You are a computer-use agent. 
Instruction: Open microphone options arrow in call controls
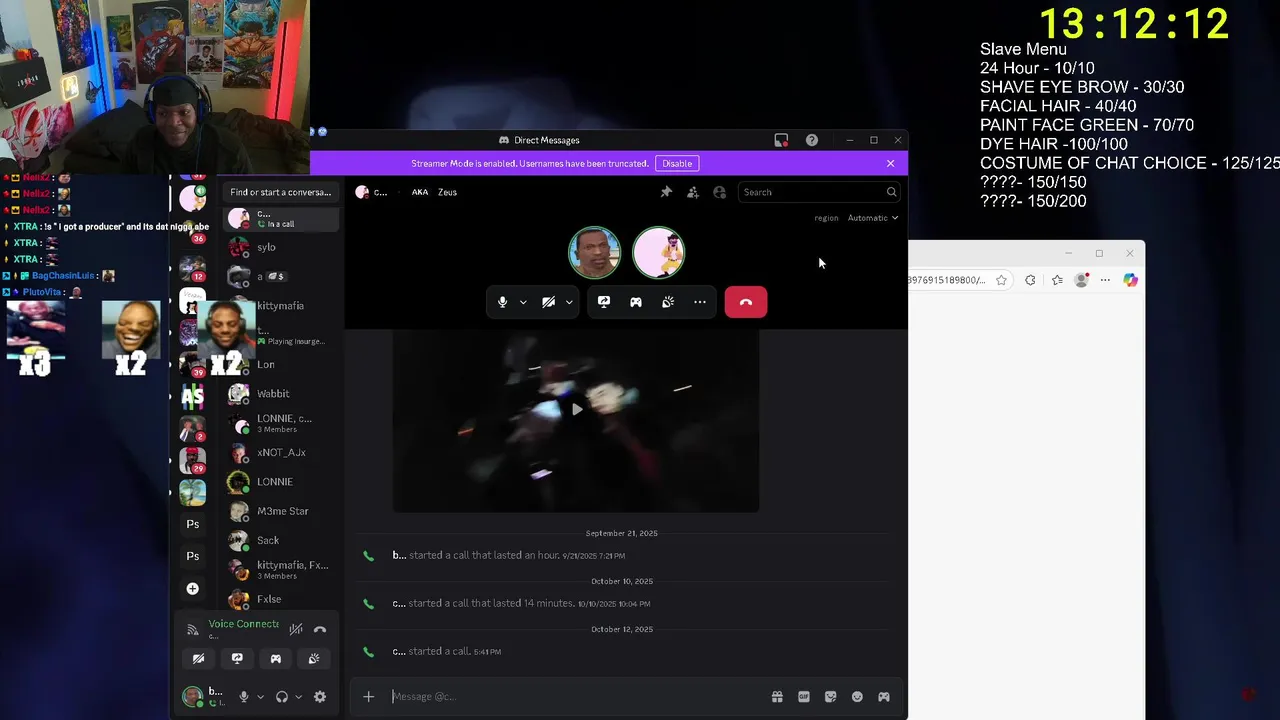click(x=522, y=302)
